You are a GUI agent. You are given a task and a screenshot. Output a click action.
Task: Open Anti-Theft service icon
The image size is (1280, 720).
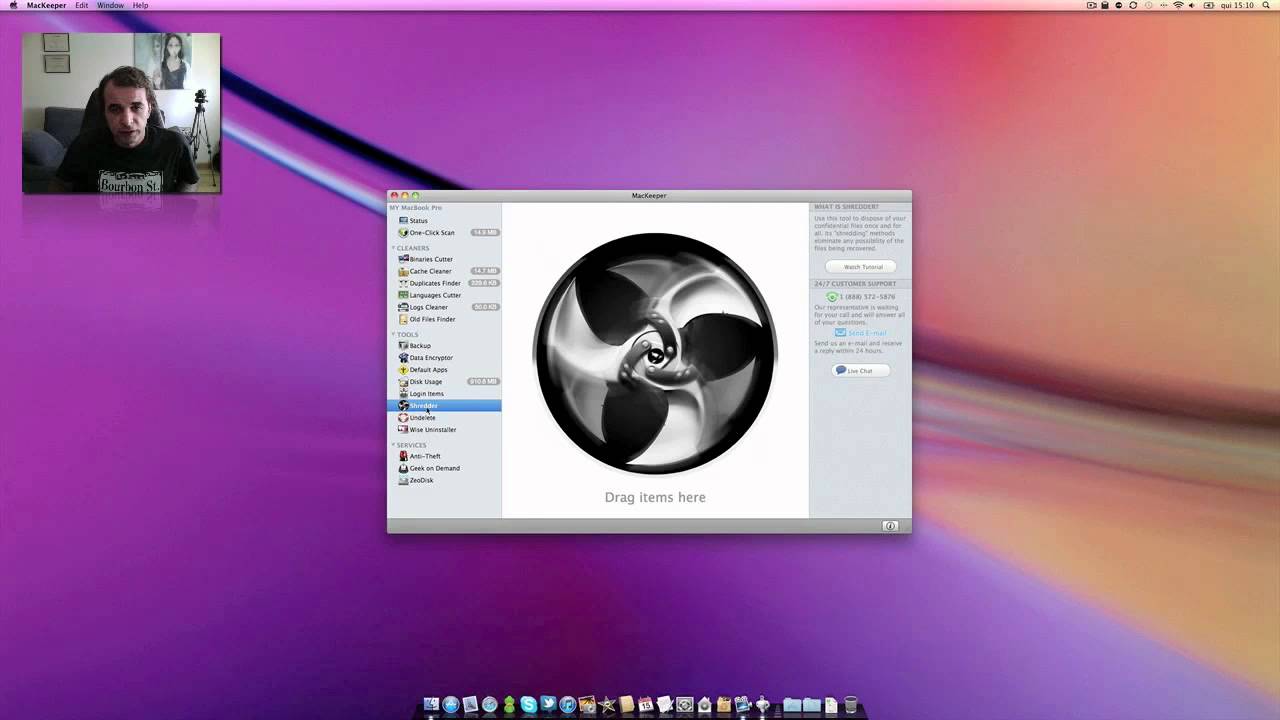[403, 456]
